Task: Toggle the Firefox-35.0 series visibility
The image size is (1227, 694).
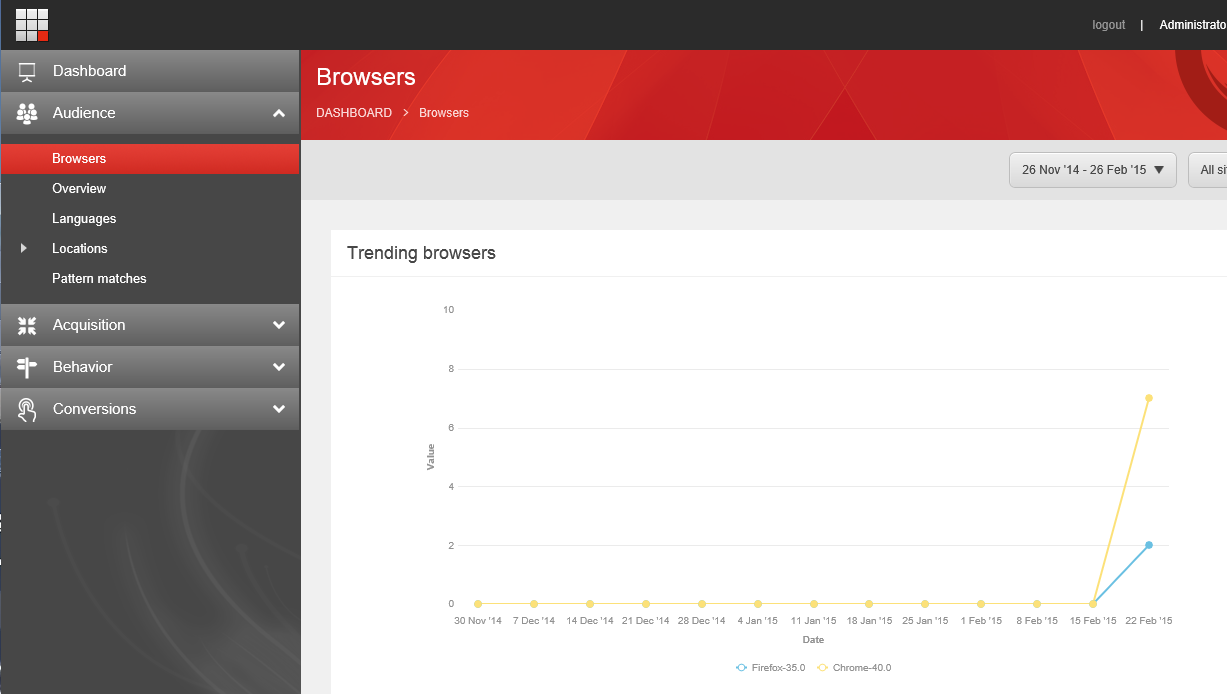Action: click(x=770, y=667)
